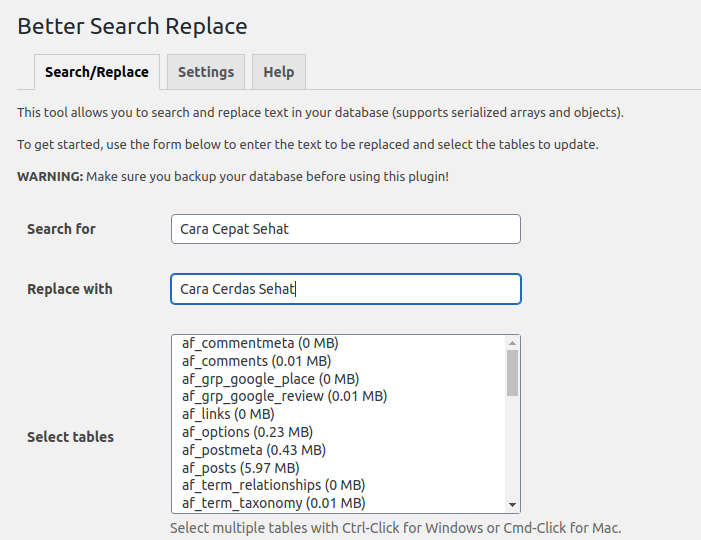This screenshot has height=540, width=701.
Task: Click the "Replace with" field label
Action: pyautogui.click(x=69, y=289)
